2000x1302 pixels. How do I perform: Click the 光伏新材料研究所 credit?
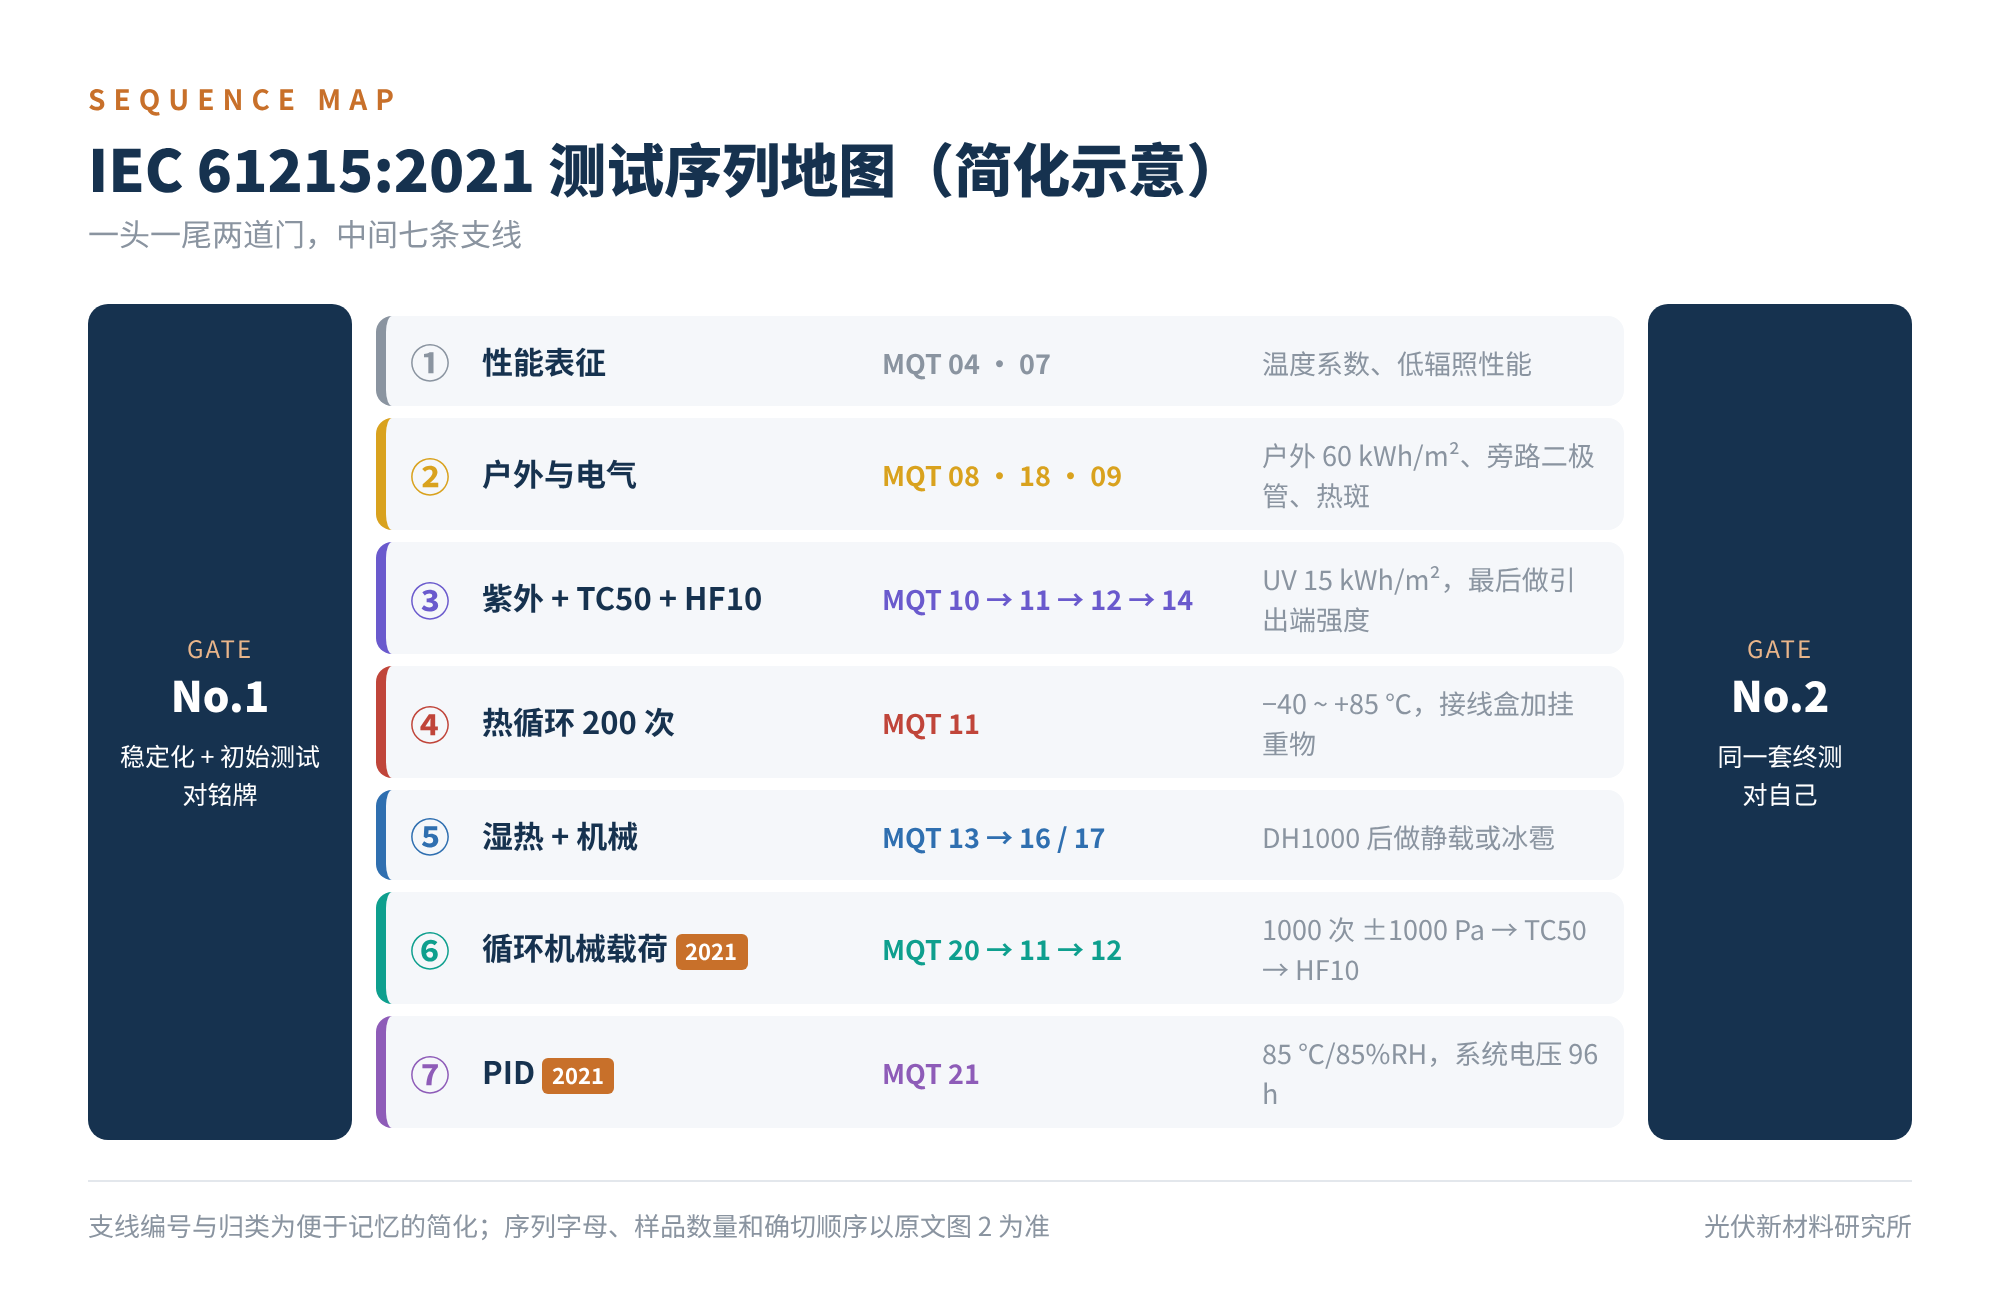pos(1808,1227)
